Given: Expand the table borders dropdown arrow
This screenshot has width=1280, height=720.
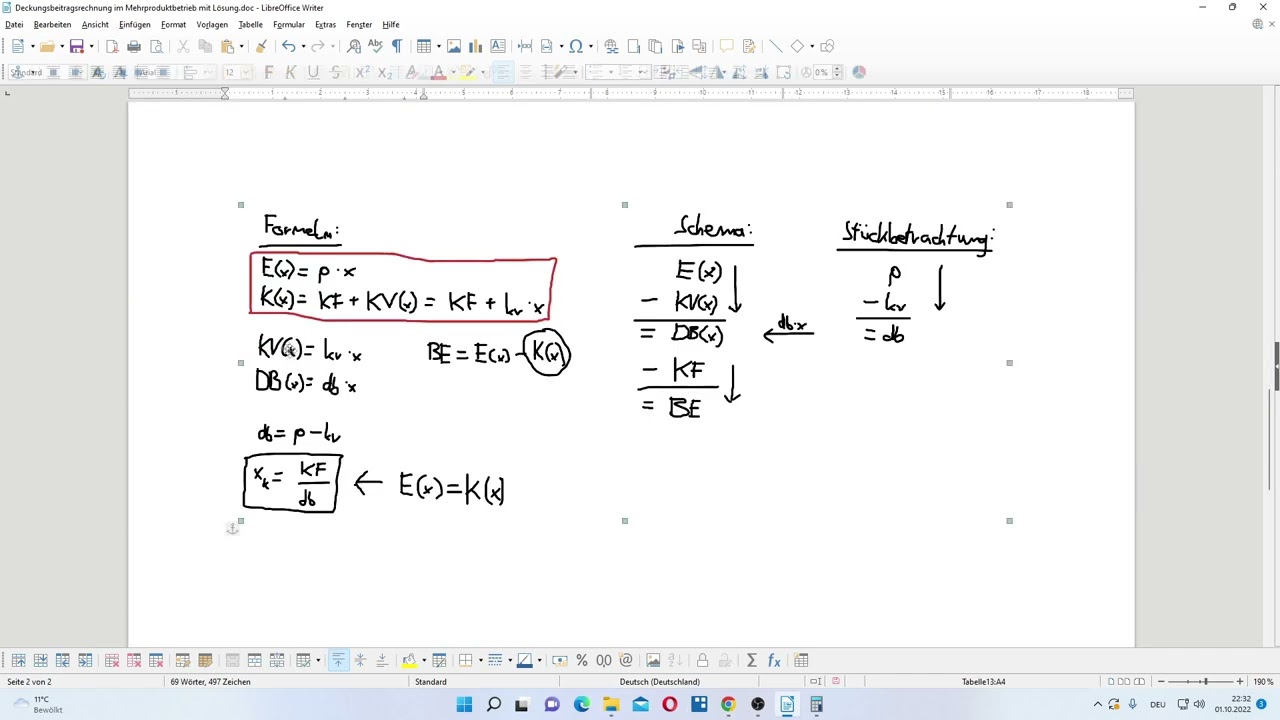Looking at the screenshot, I should point(479,660).
